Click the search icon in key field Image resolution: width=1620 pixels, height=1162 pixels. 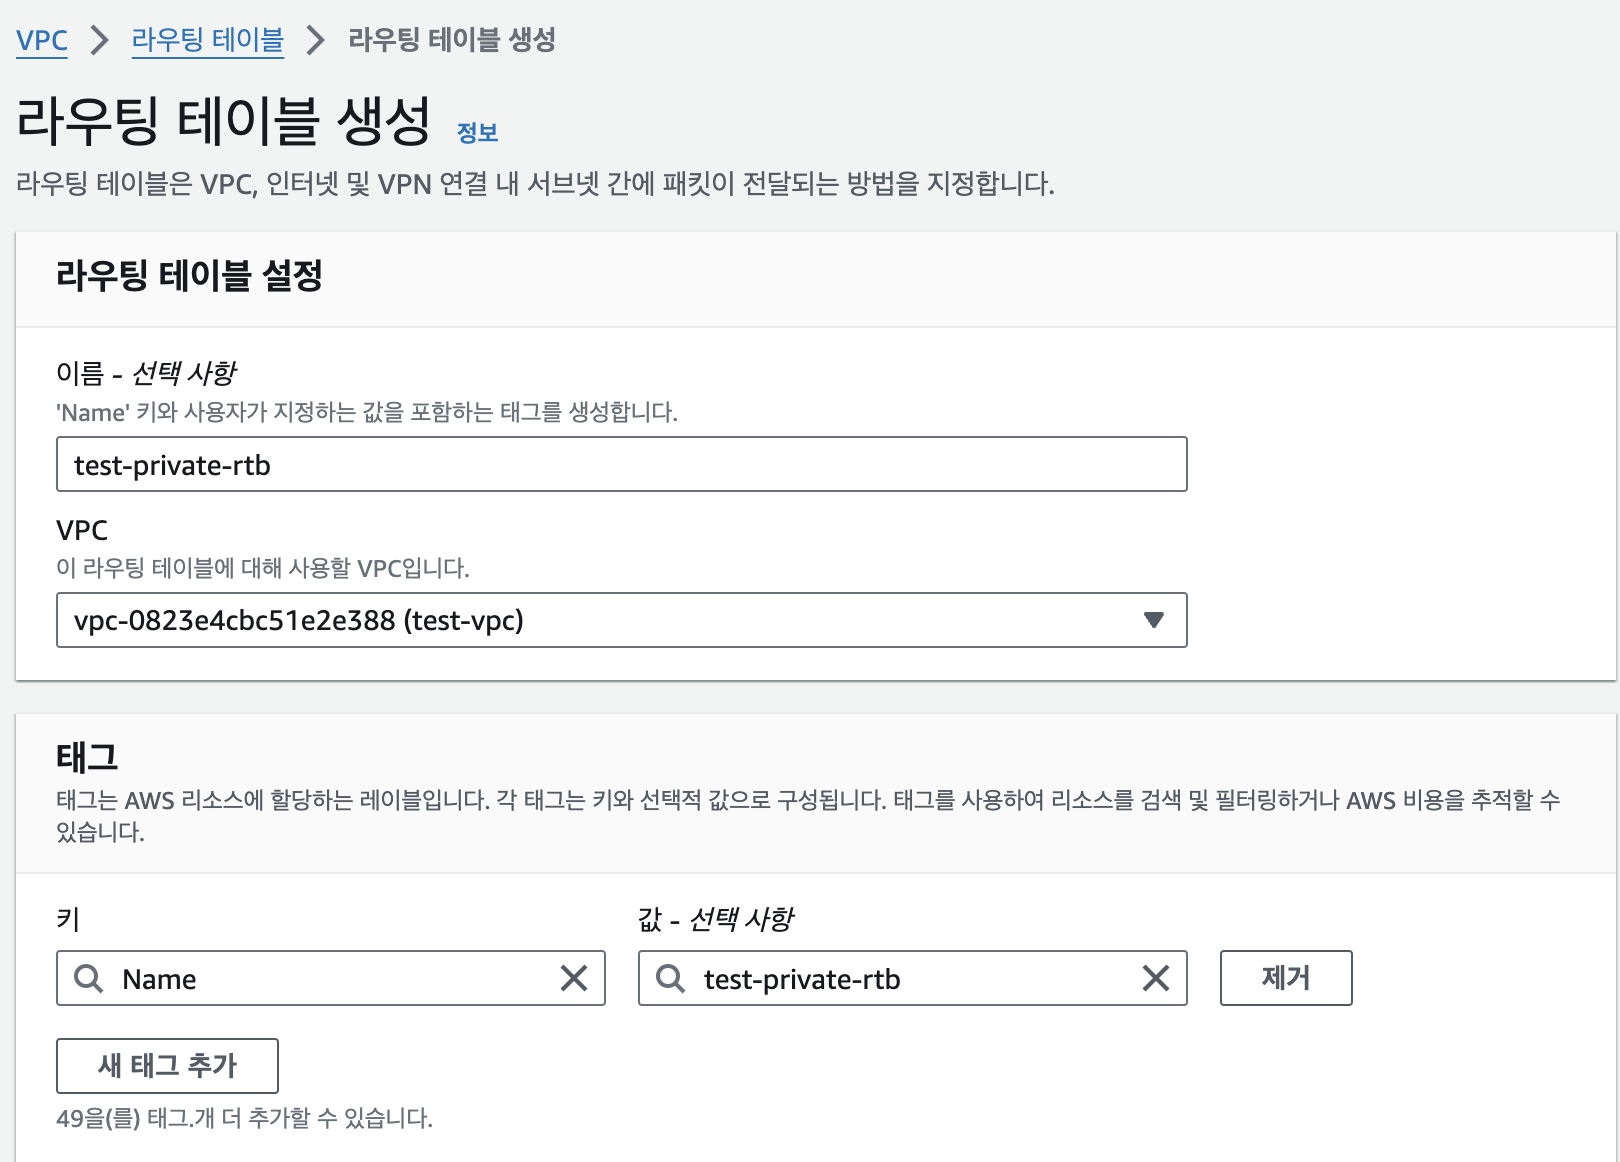coord(89,978)
